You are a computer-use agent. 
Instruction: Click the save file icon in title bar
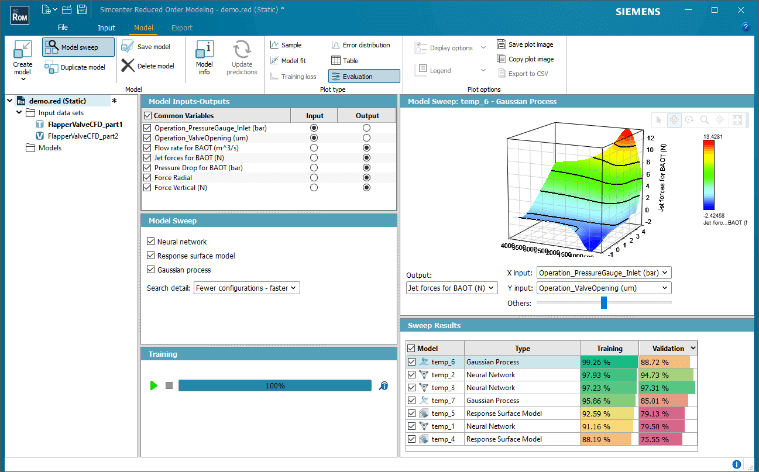coord(82,9)
